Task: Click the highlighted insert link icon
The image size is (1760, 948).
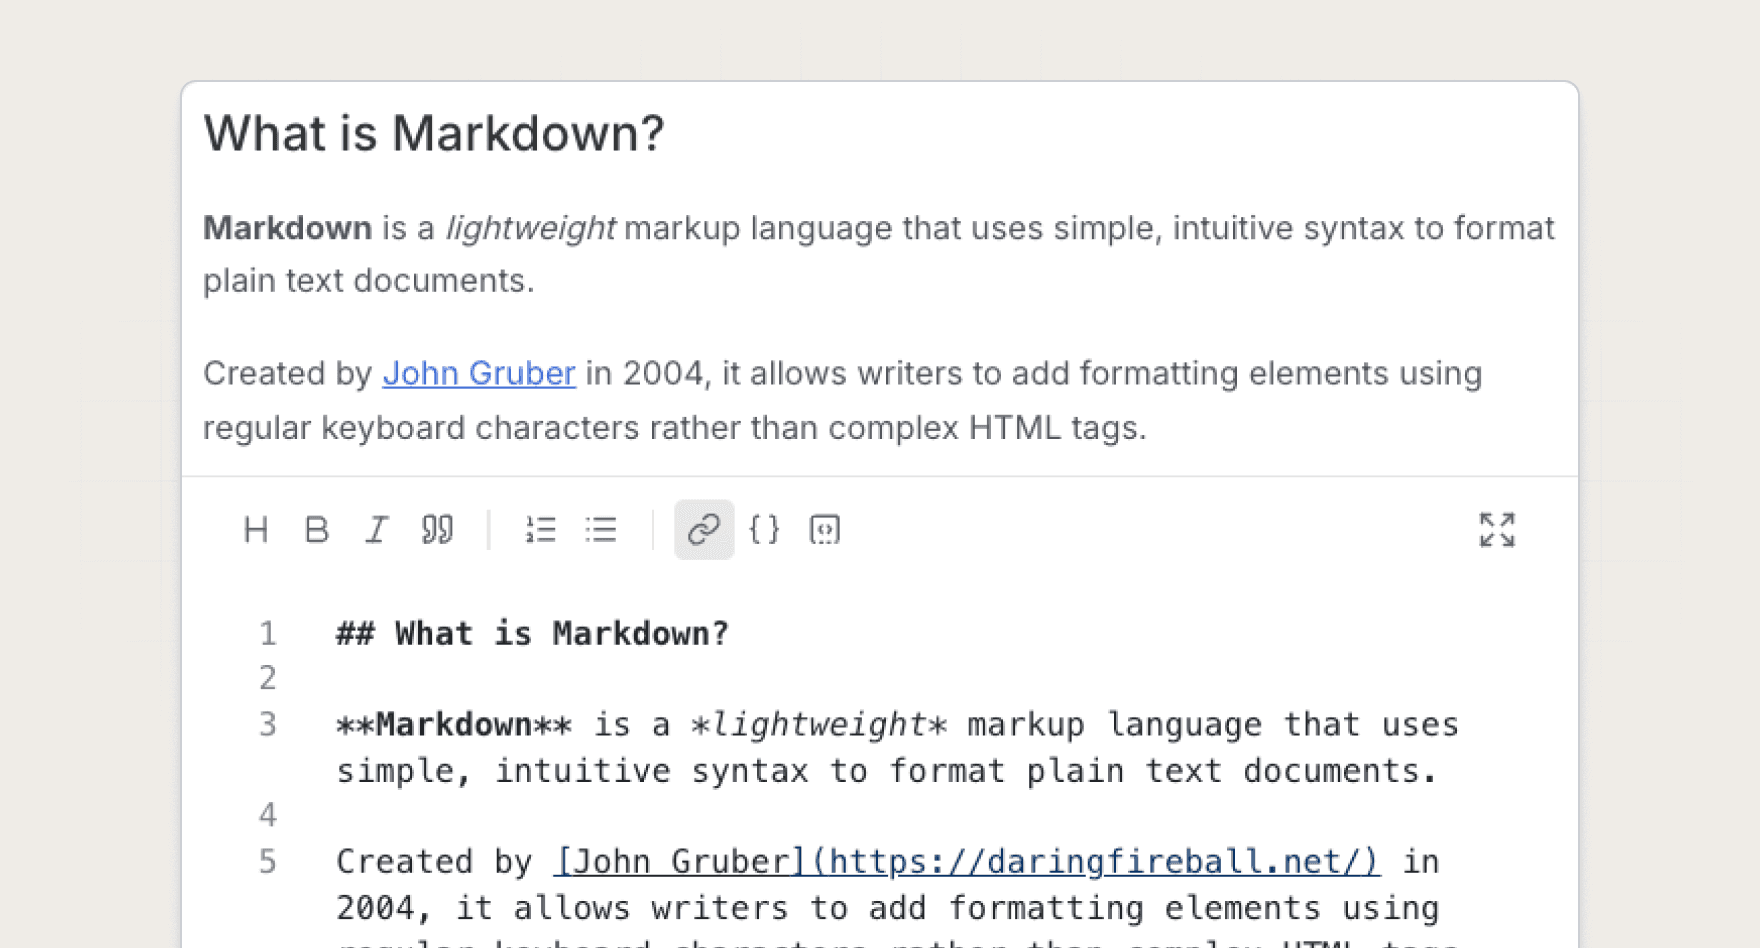Action: point(704,530)
